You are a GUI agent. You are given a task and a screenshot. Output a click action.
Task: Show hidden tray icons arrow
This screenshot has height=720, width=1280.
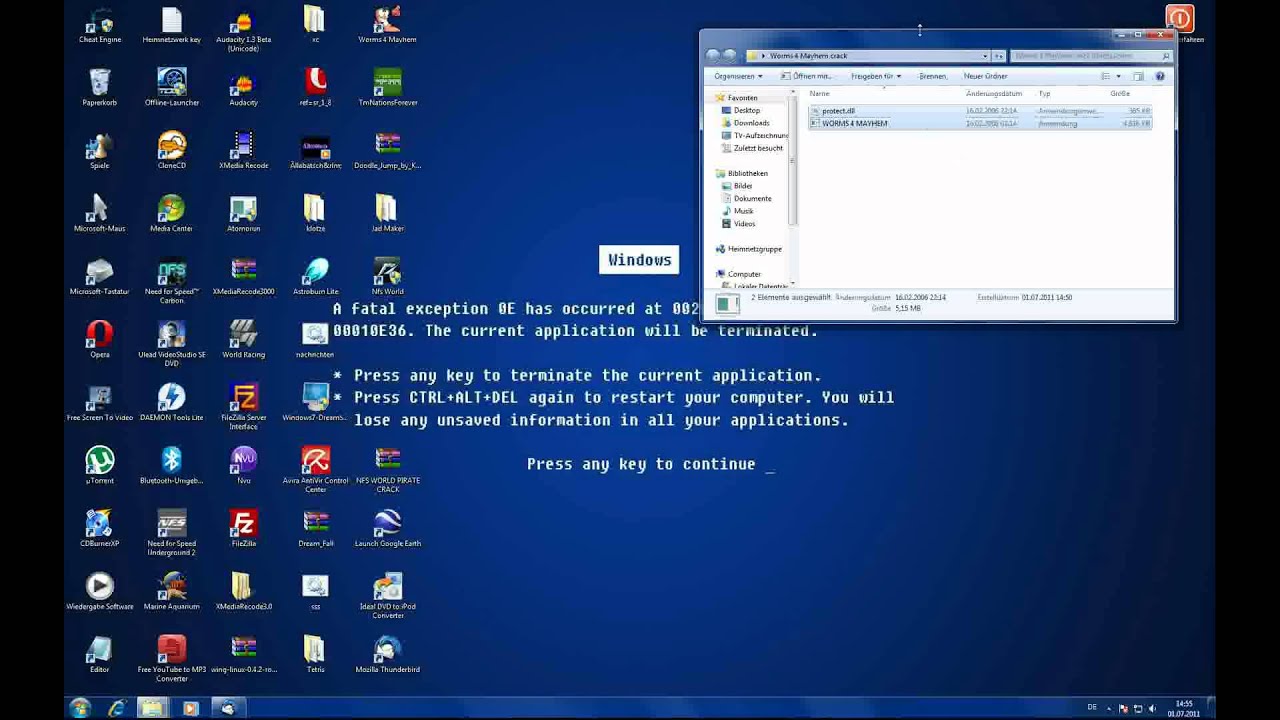1109,708
